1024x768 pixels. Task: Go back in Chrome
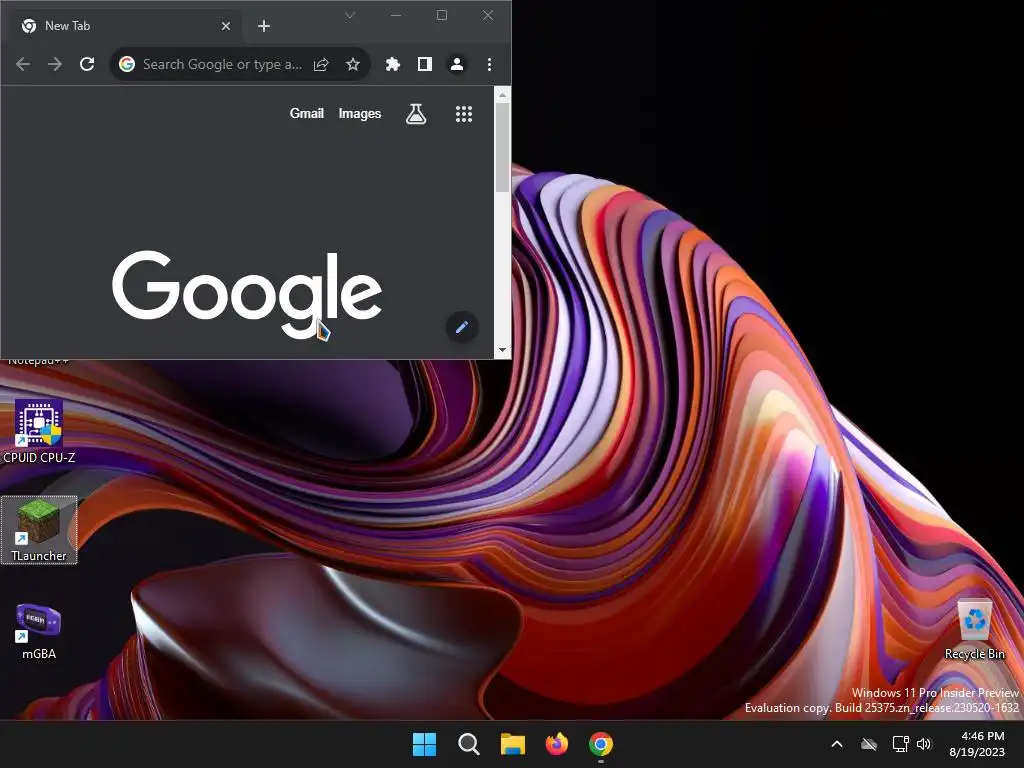click(23, 64)
